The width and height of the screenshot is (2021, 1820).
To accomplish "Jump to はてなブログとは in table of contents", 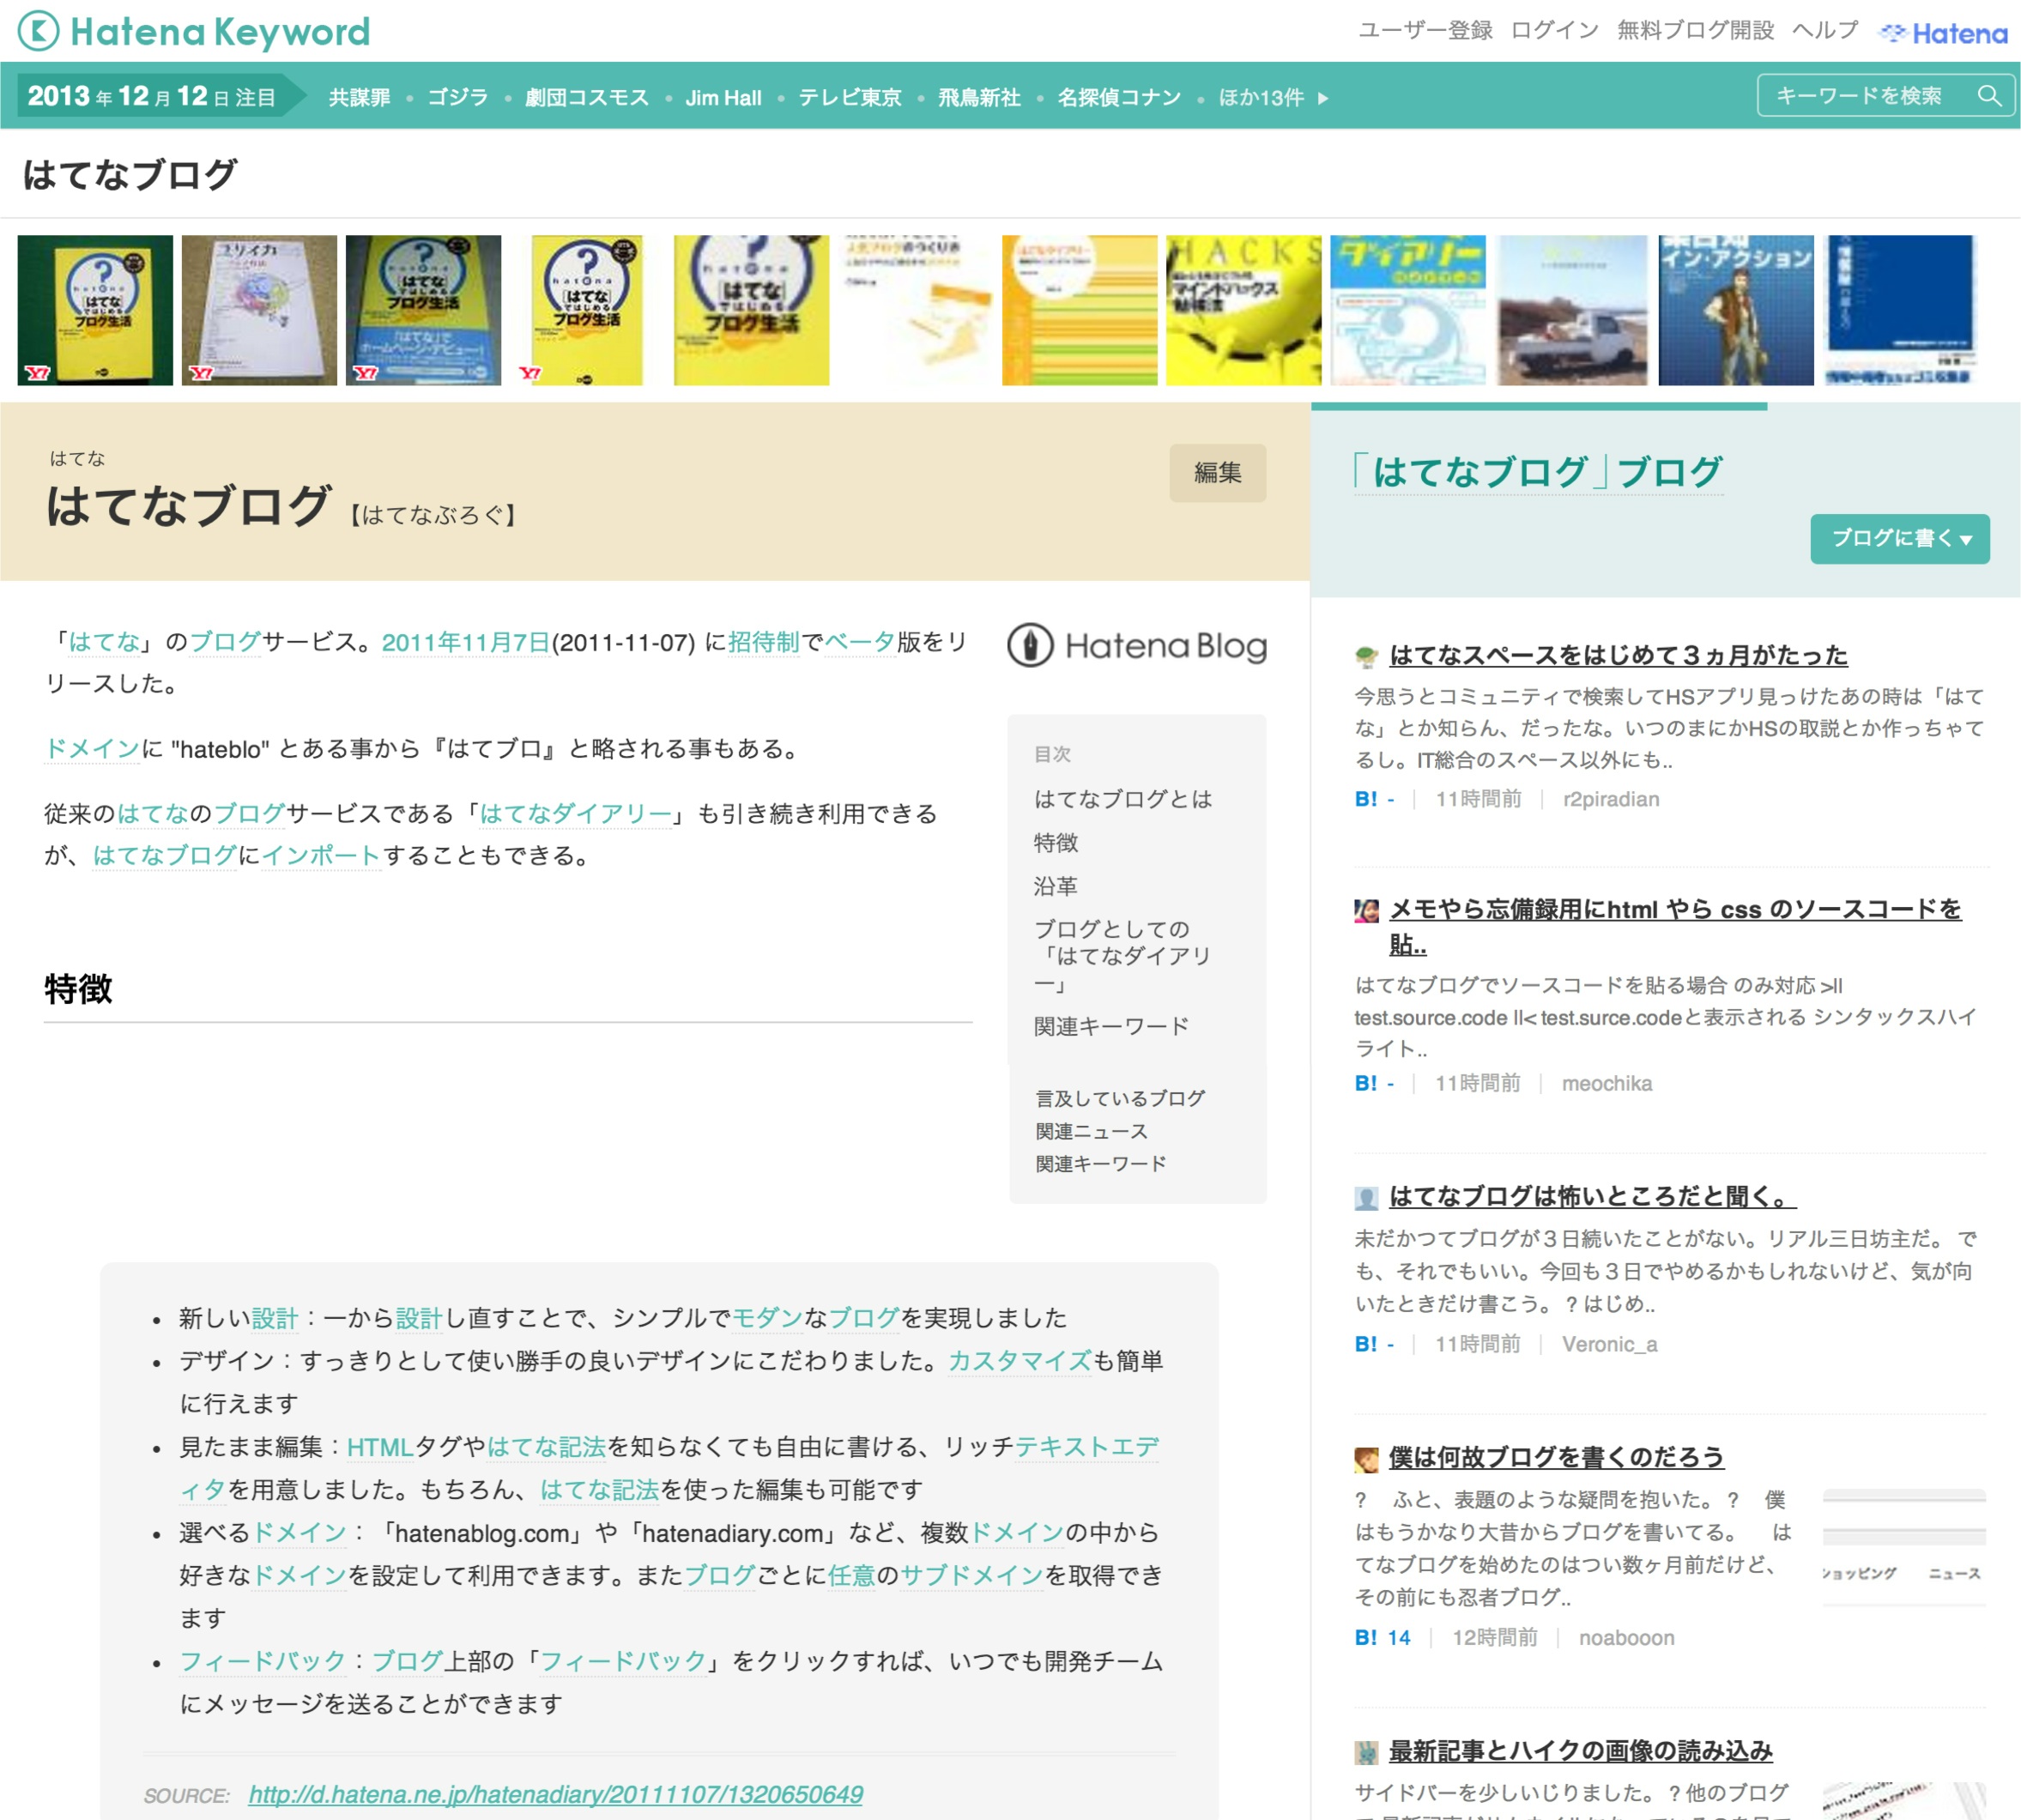I will click(x=1123, y=799).
